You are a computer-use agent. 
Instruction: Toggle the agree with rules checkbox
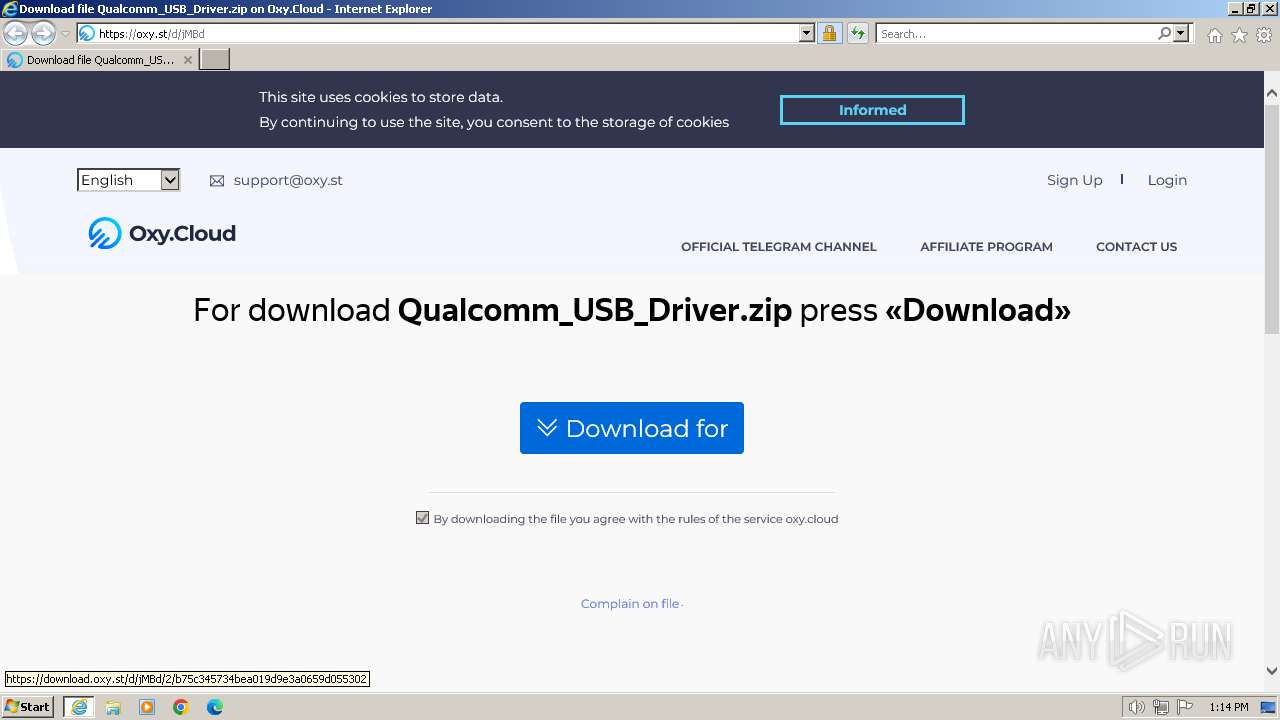(422, 518)
